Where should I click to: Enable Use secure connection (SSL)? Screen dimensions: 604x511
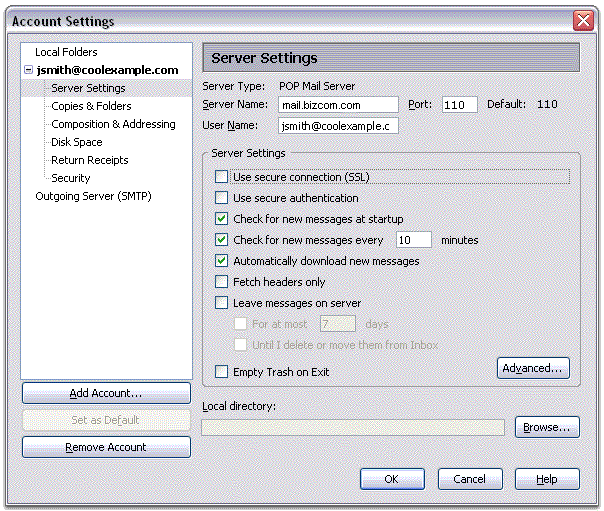coord(222,177)
